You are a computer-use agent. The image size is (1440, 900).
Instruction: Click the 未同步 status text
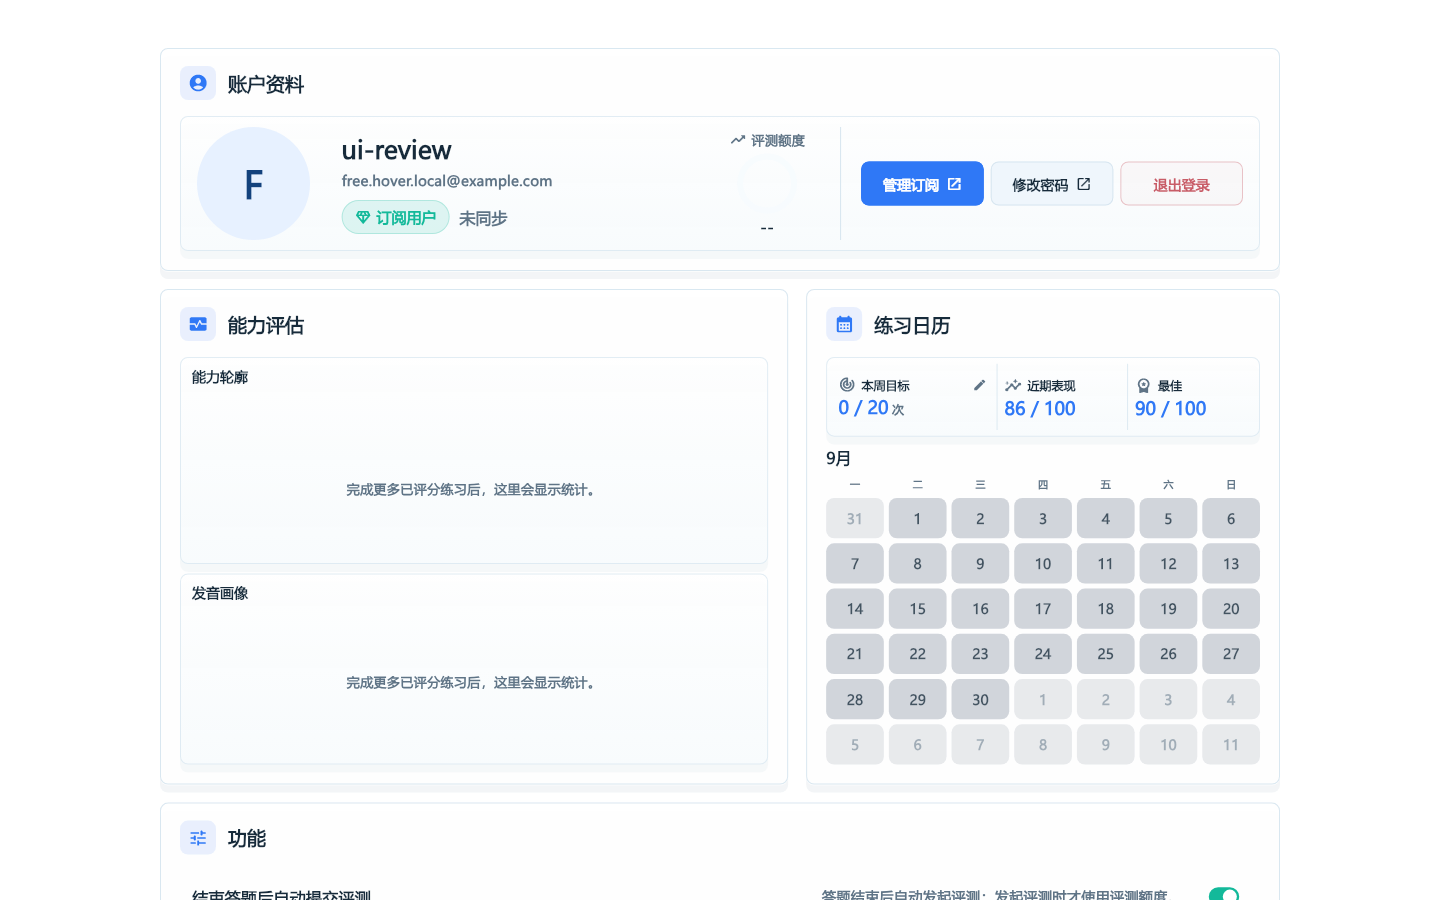(483, 218)
